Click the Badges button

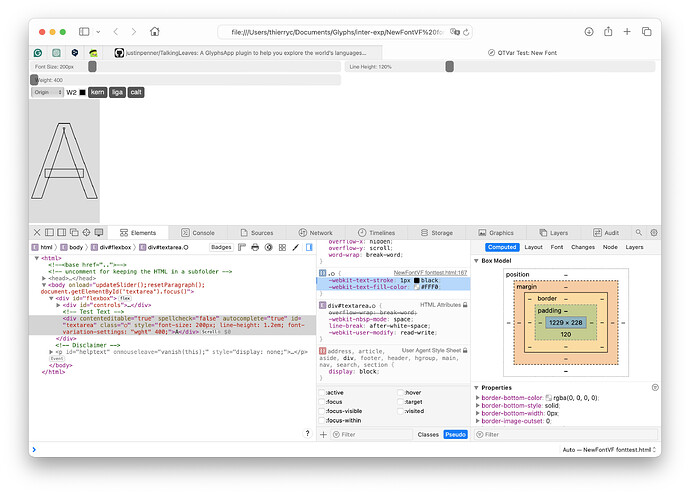click(x=221, y=247)
